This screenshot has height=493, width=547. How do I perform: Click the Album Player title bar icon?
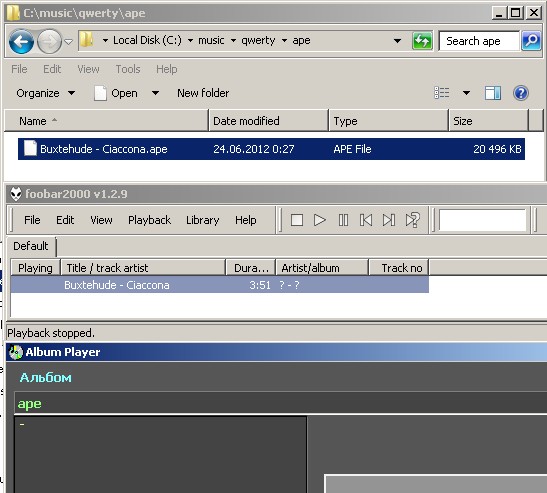(x=16, y=352)
